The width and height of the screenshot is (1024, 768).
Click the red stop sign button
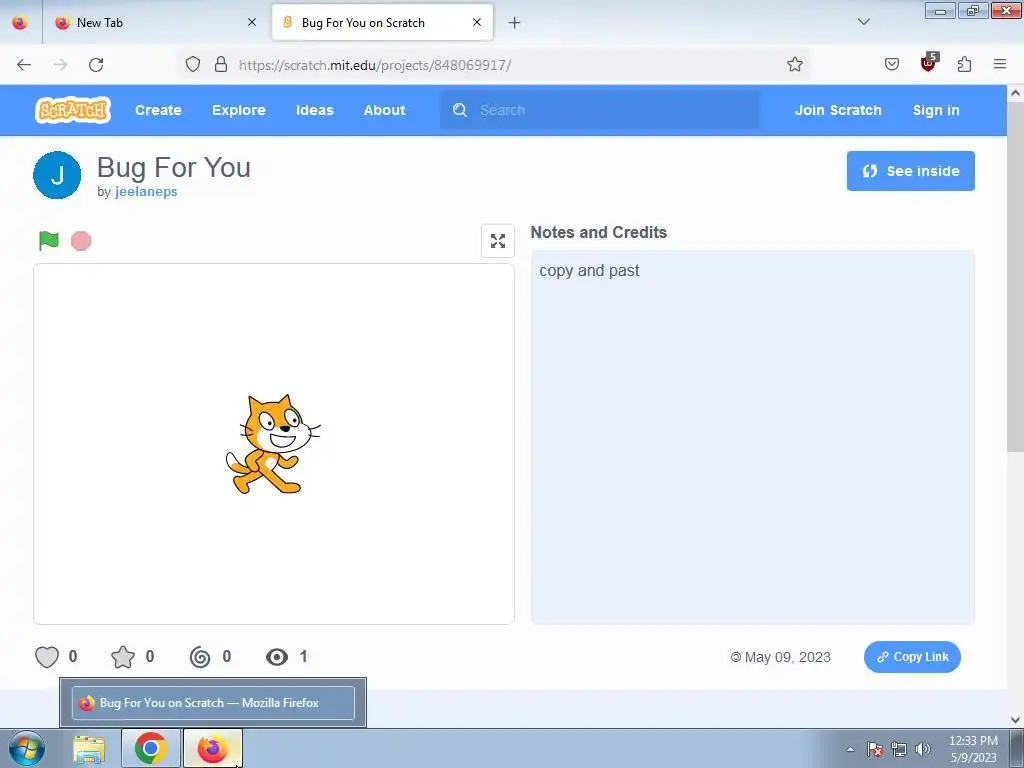(x=81, y=241)
